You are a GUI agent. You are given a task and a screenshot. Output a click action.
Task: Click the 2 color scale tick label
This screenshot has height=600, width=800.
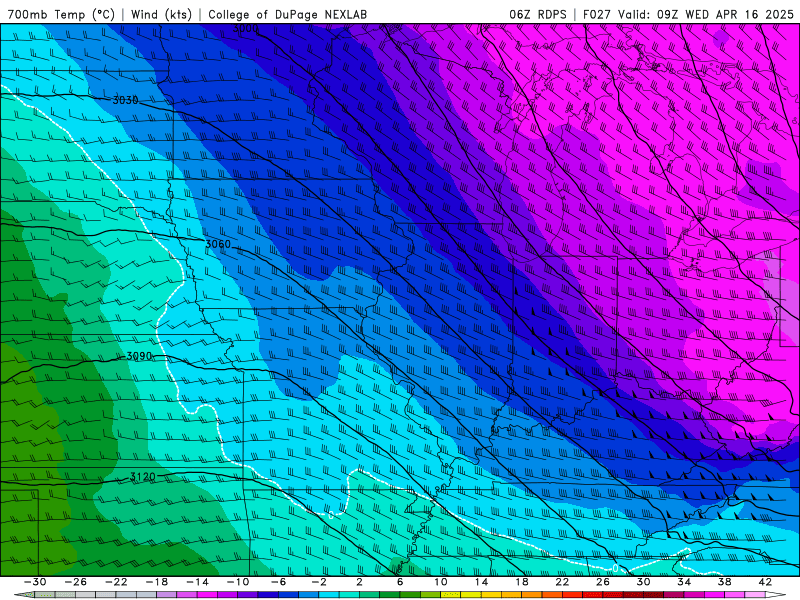point(359,582)
